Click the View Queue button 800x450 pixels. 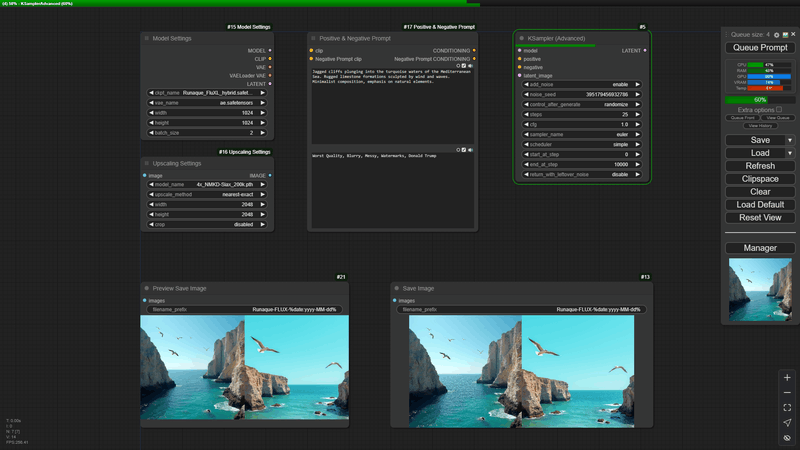[x=778, y=118]
